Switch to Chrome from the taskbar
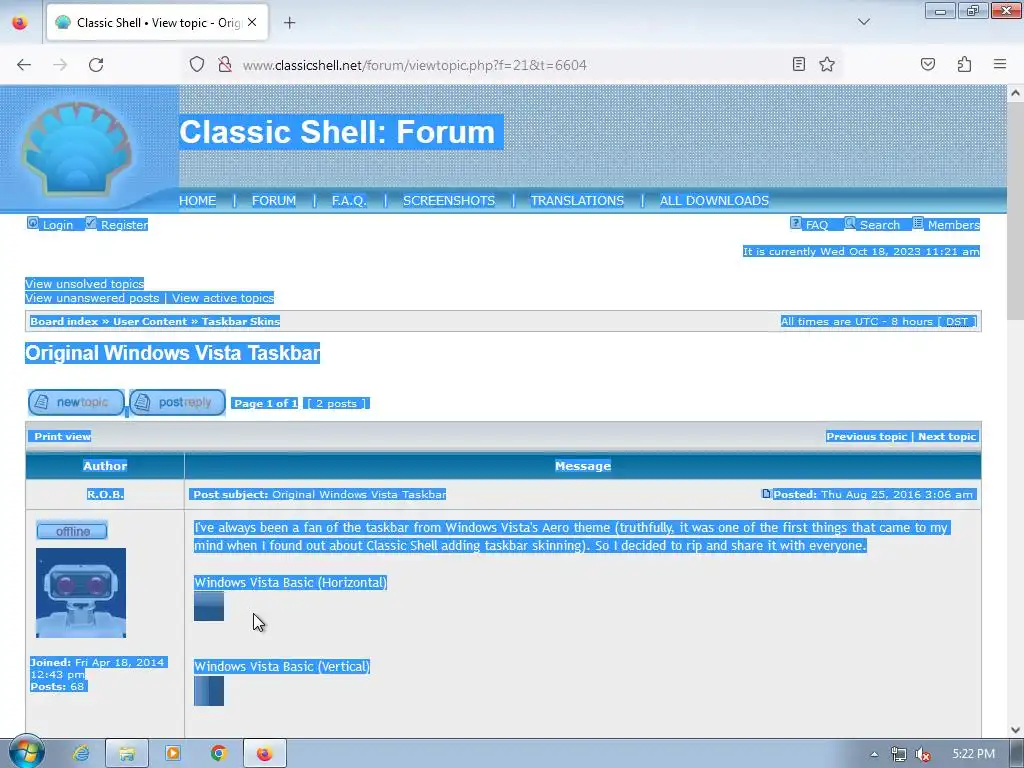This screenshot has width=1024, height=768. click(219, 754)
